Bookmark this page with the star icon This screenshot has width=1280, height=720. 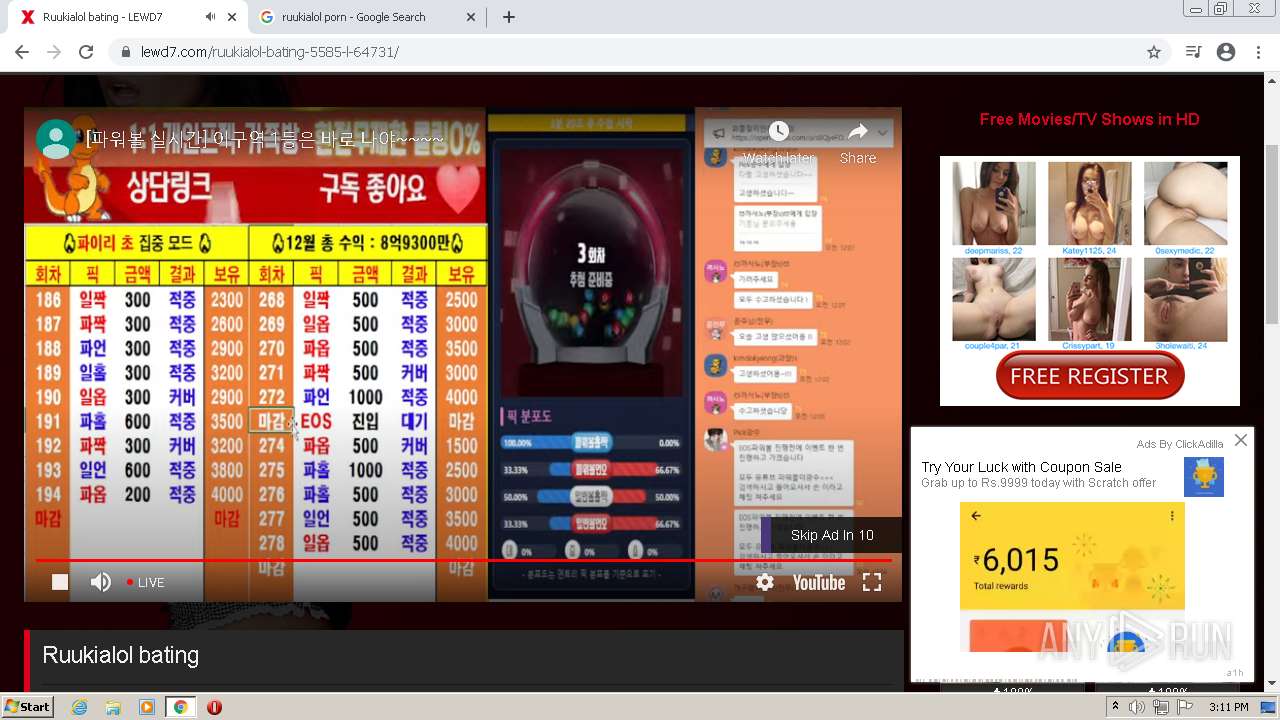[x=1154, y=52]
